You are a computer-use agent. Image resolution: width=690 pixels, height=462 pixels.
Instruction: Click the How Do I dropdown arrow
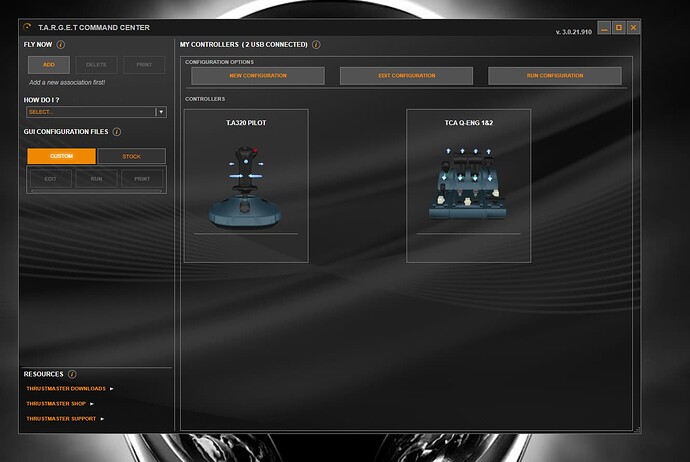tap(161, 112)
